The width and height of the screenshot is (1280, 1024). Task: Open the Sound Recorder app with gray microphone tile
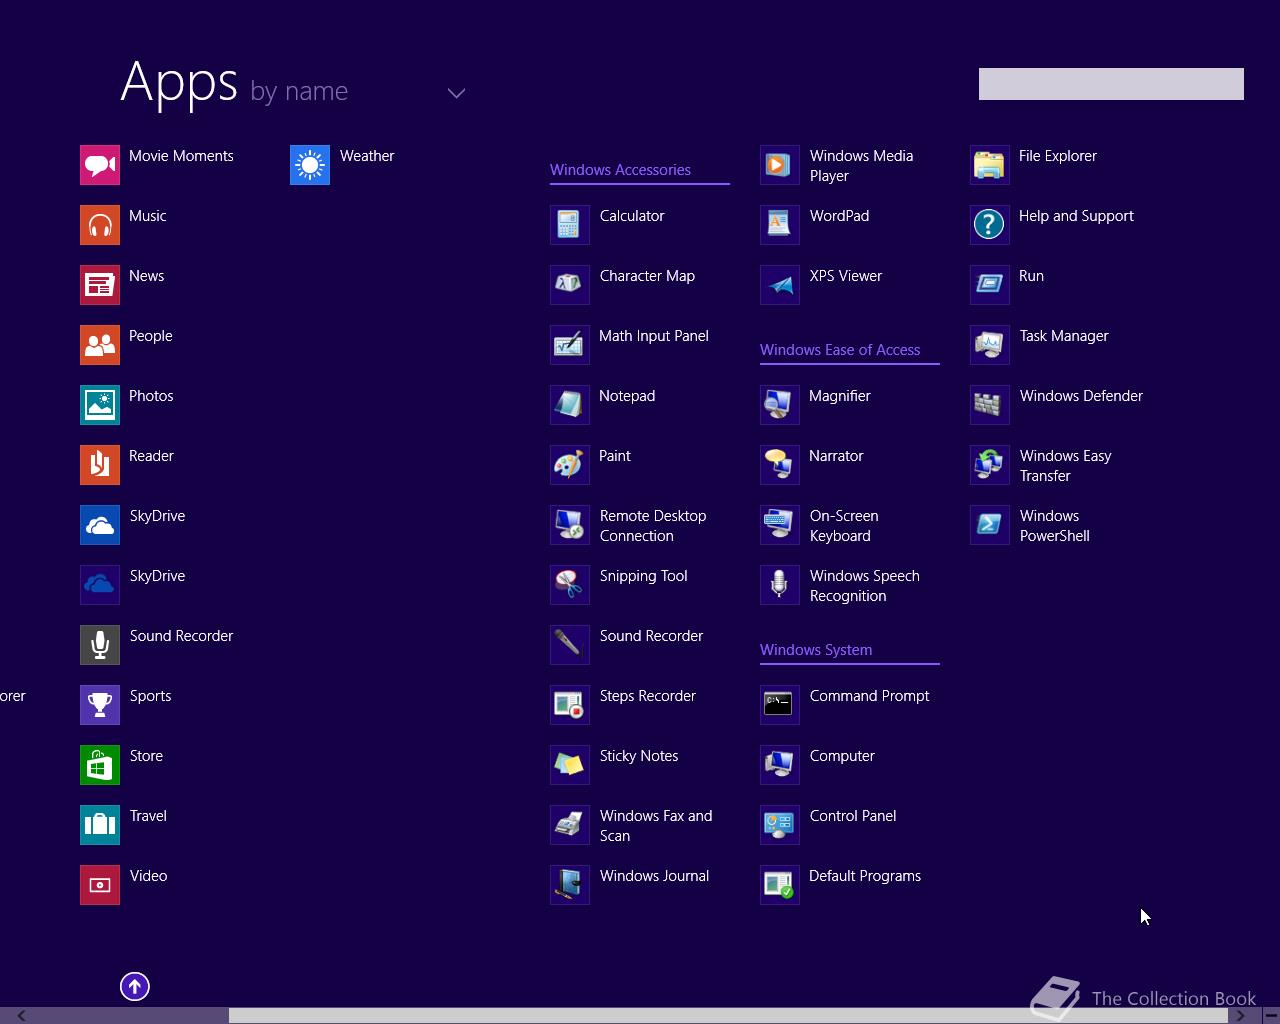100,645
